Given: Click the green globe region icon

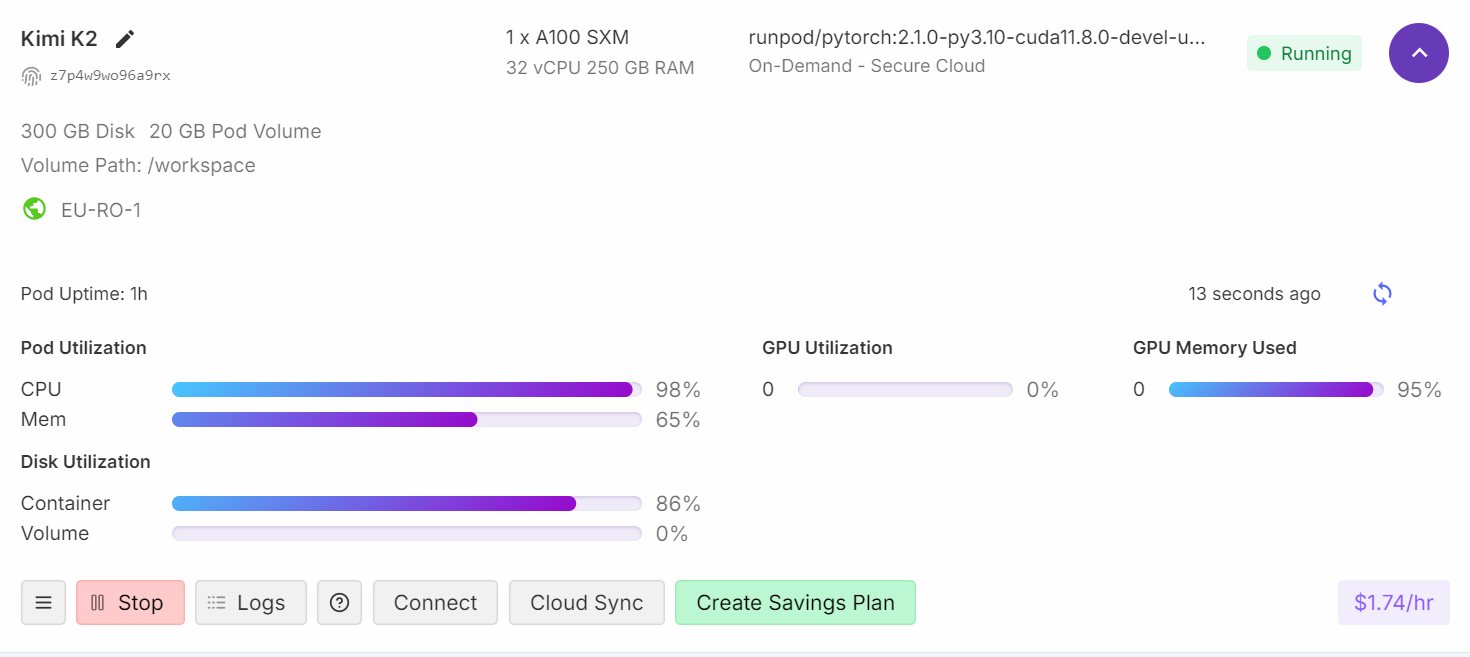Looking at the screenshot, I should click(34, 209).
